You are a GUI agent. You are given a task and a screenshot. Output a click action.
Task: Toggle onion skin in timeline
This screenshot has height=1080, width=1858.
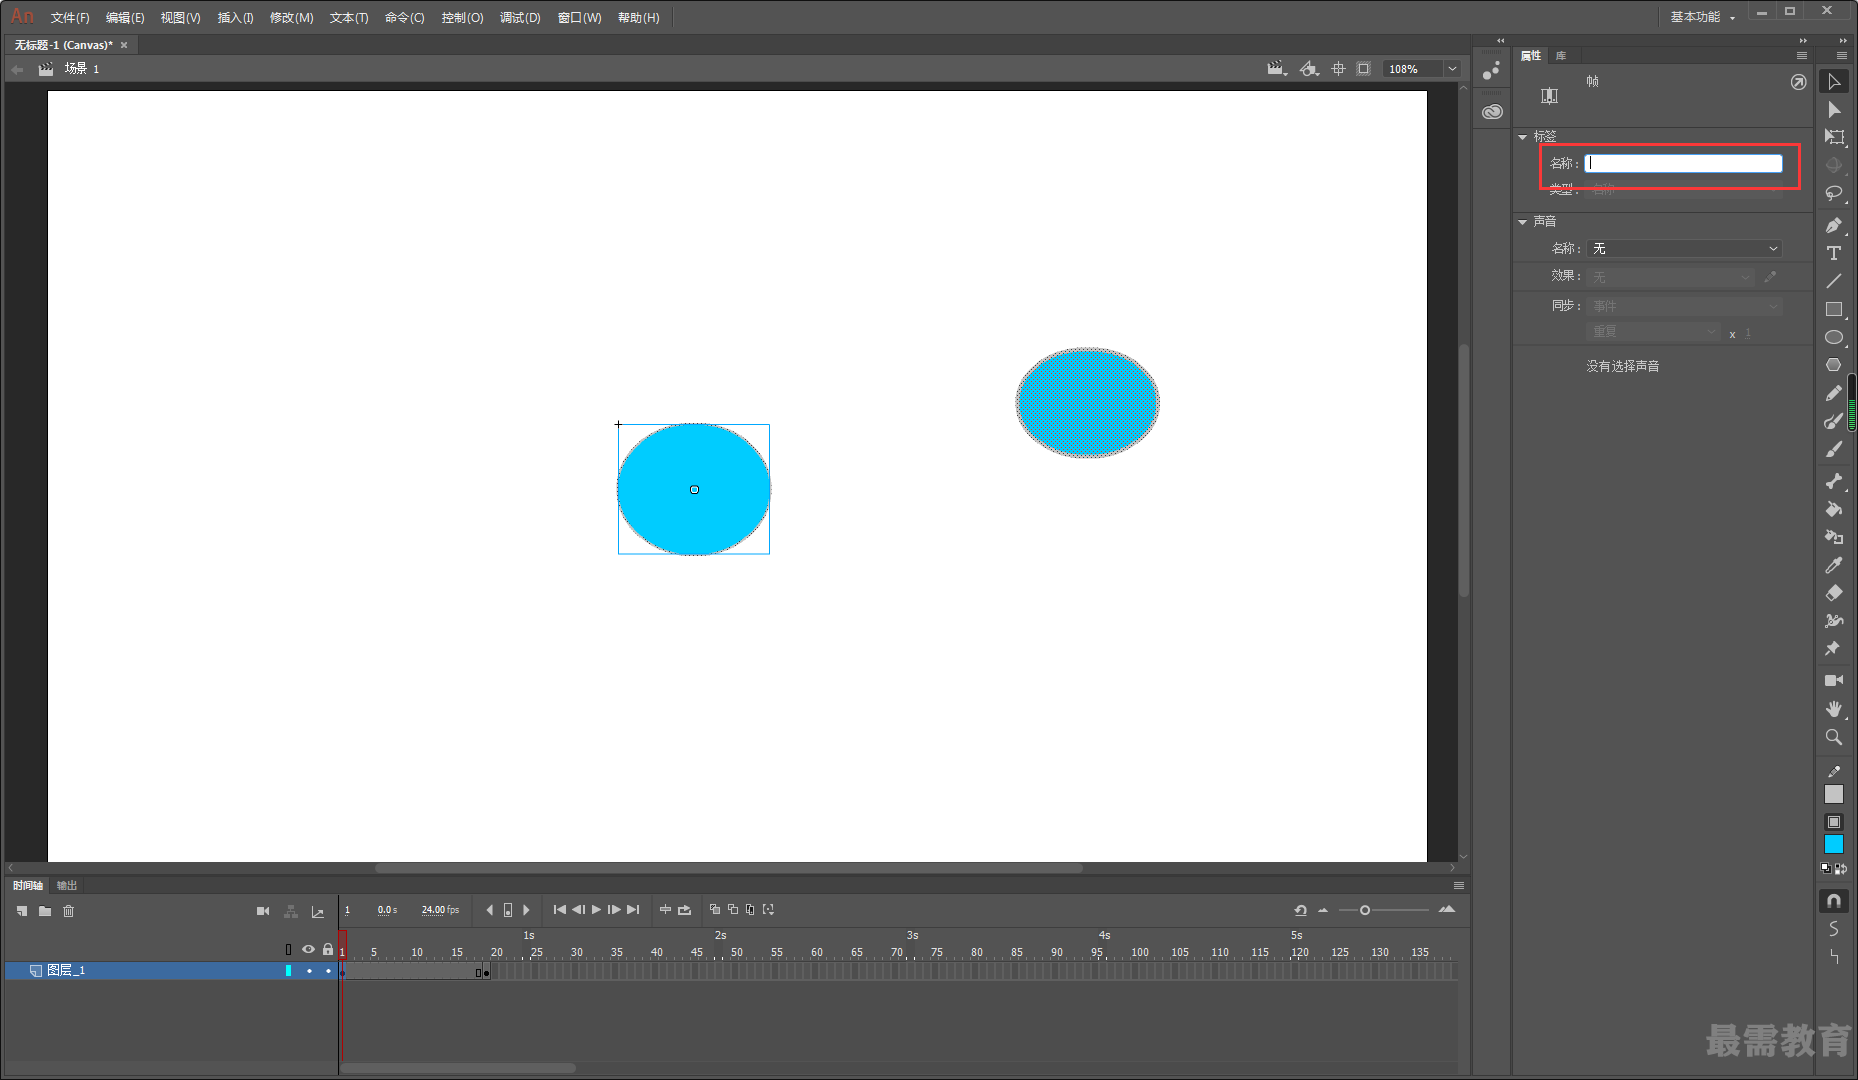714,910
